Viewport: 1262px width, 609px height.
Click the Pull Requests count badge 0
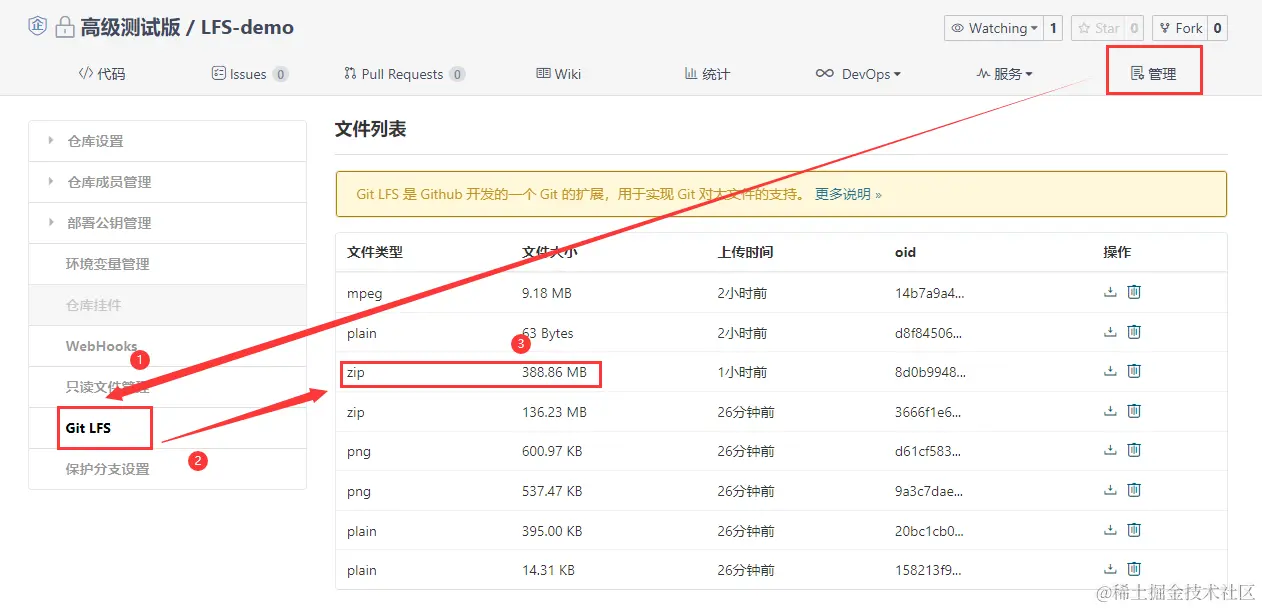[x=457, y=74]
